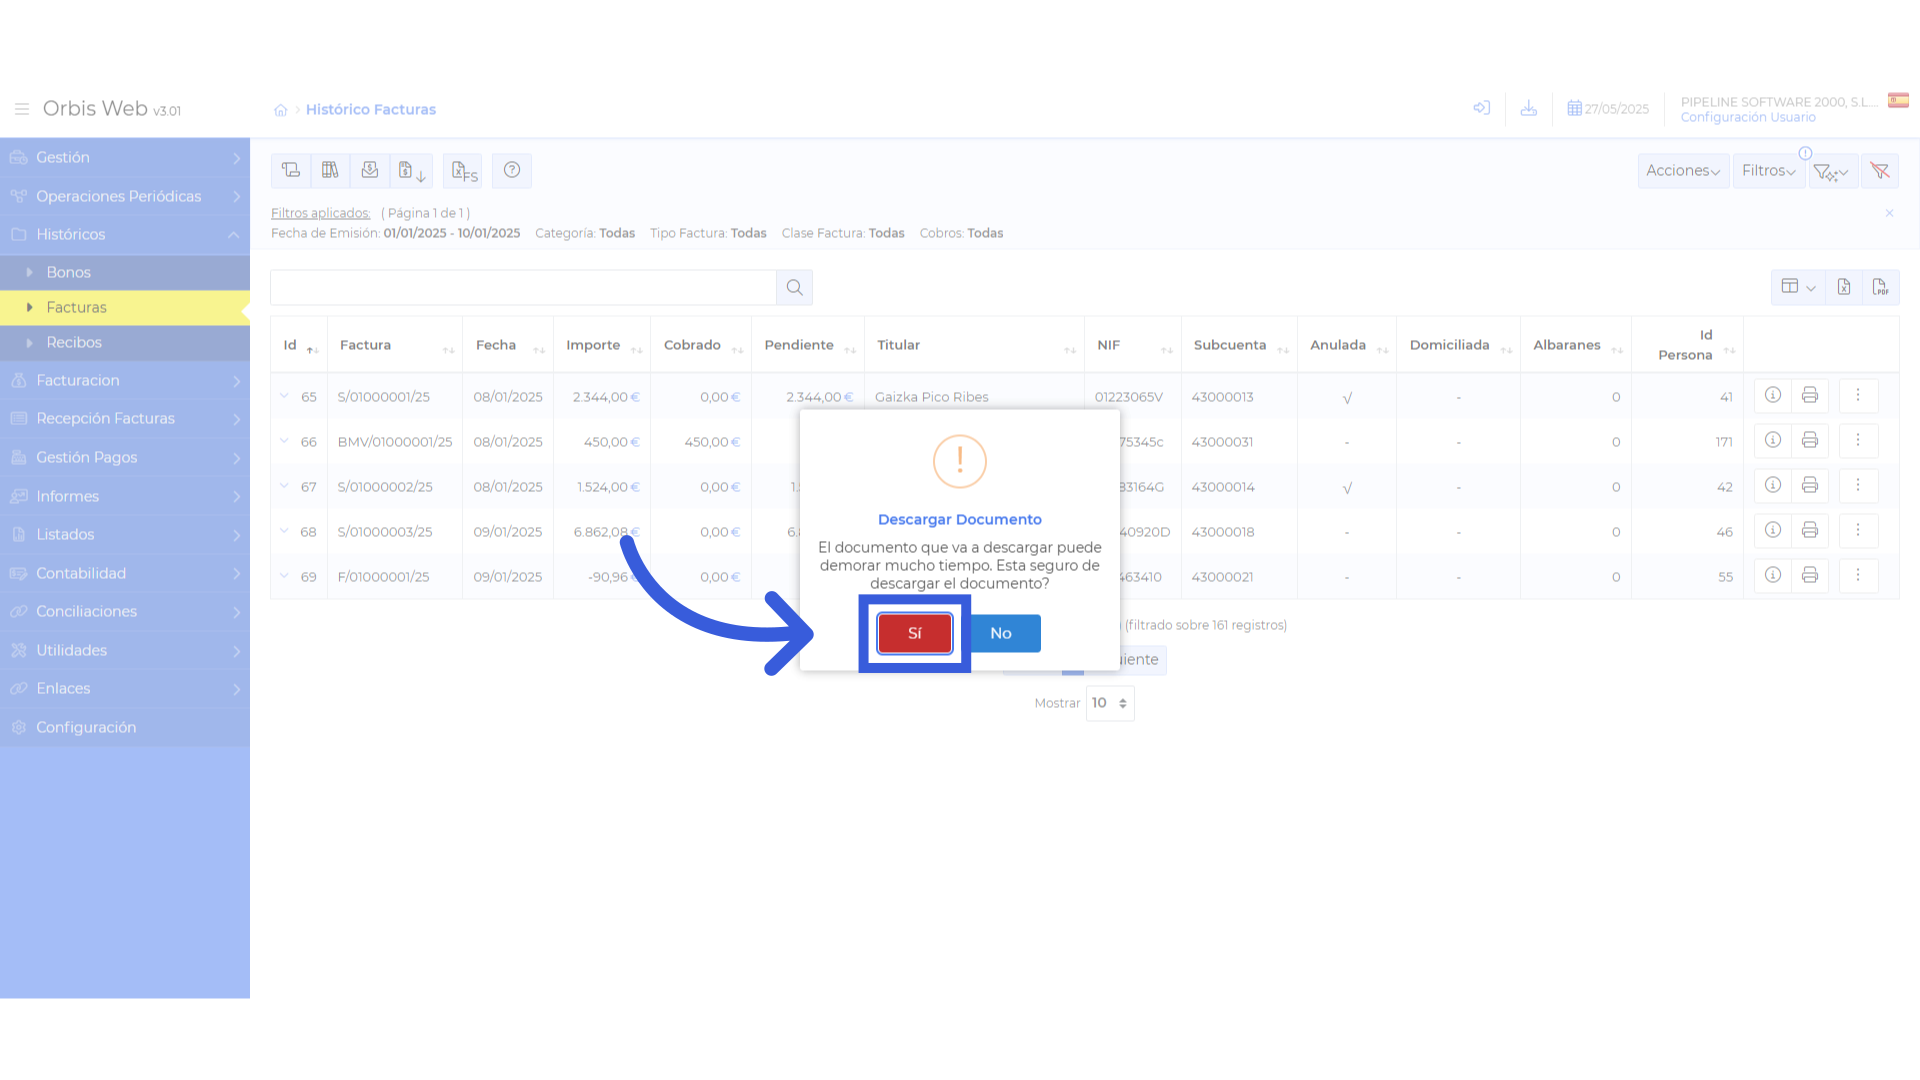This screenshot has width=1920, height=1080.
Task: Open Configuración in the sidebar
Action: click(x=125, y=727)
